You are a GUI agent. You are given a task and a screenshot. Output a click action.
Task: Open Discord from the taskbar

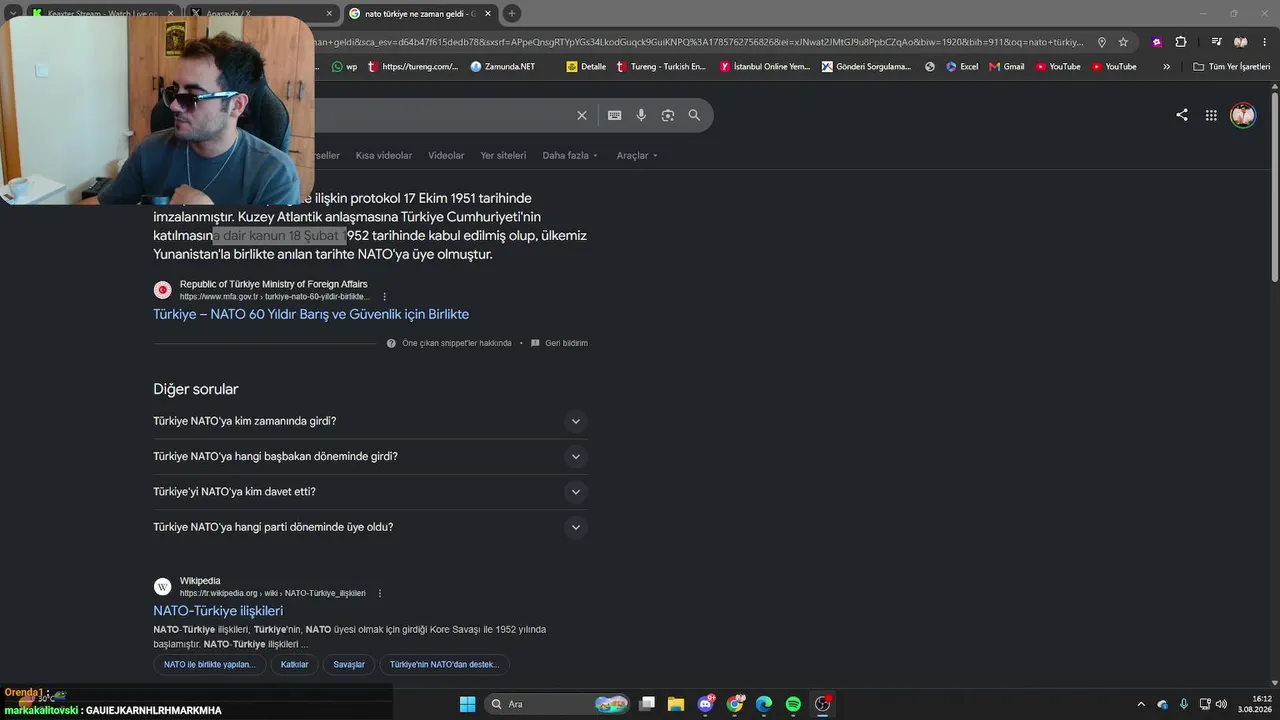706,704
